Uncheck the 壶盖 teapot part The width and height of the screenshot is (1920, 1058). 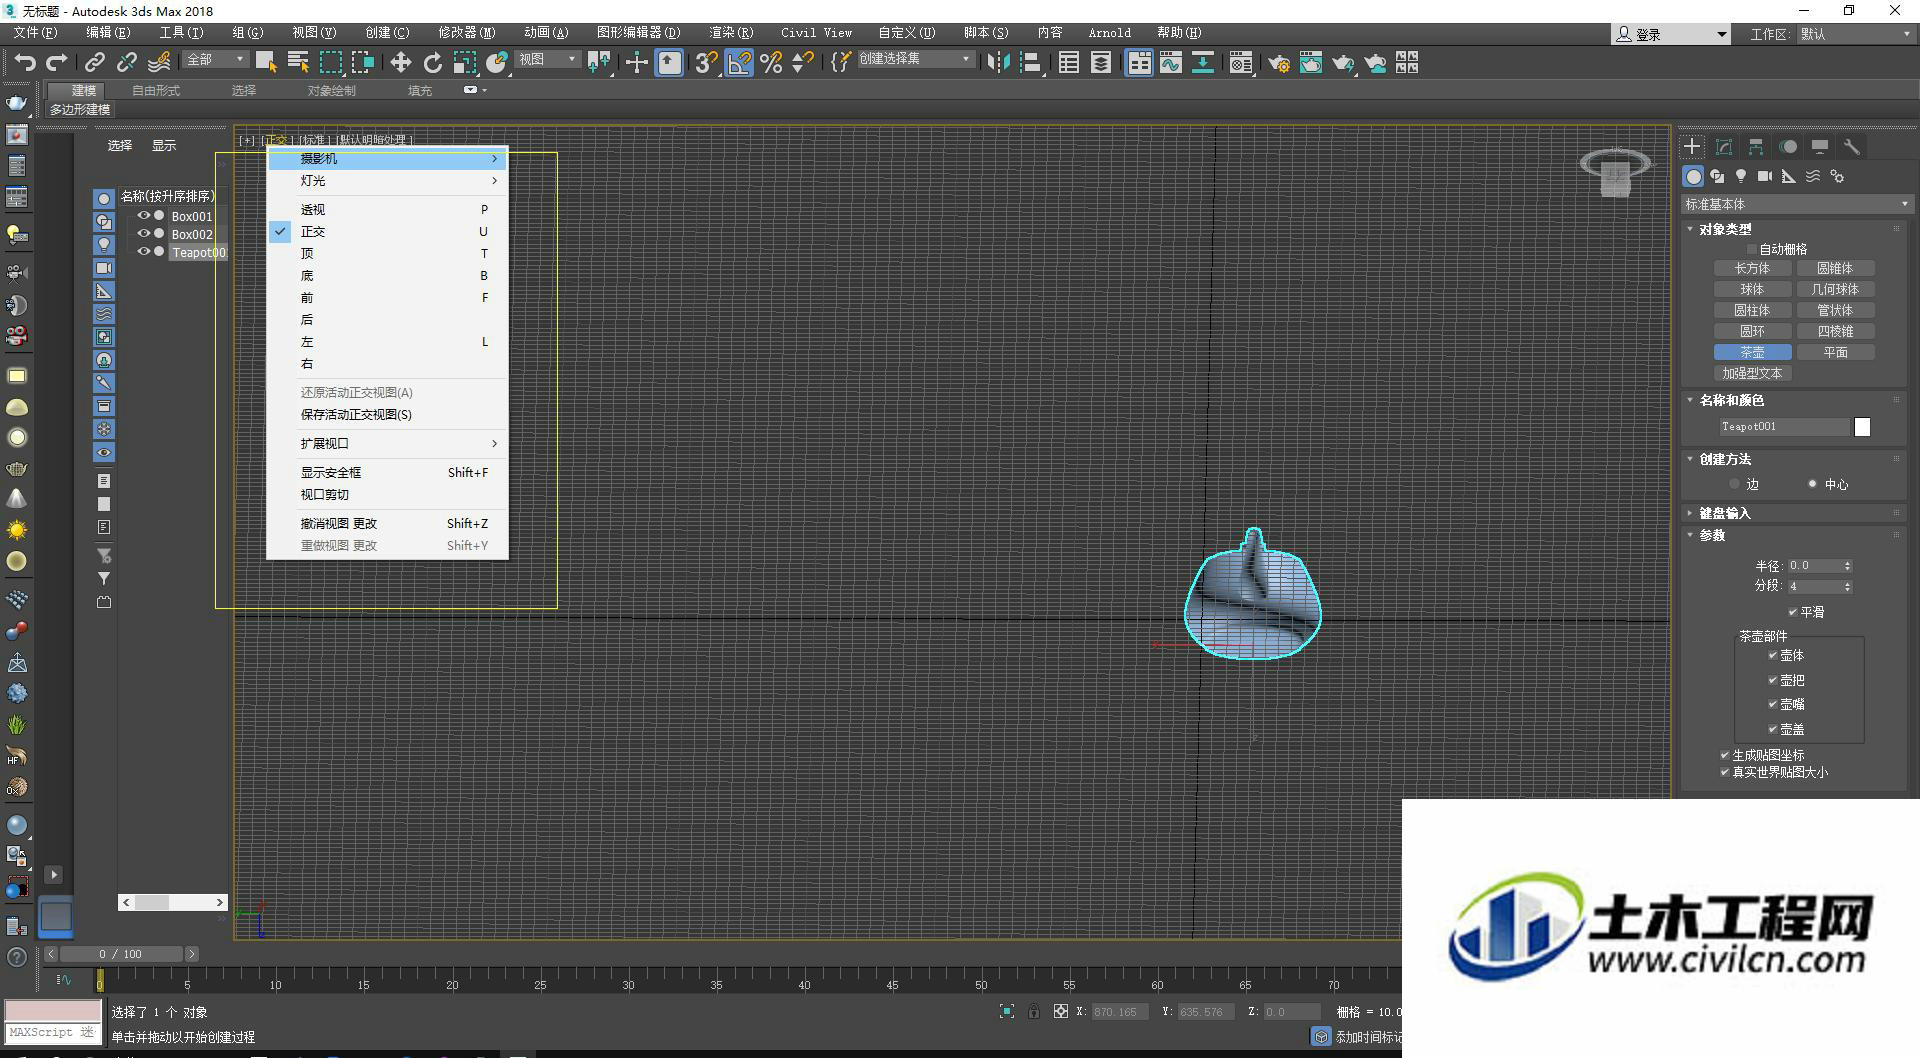pos(1773,729)
